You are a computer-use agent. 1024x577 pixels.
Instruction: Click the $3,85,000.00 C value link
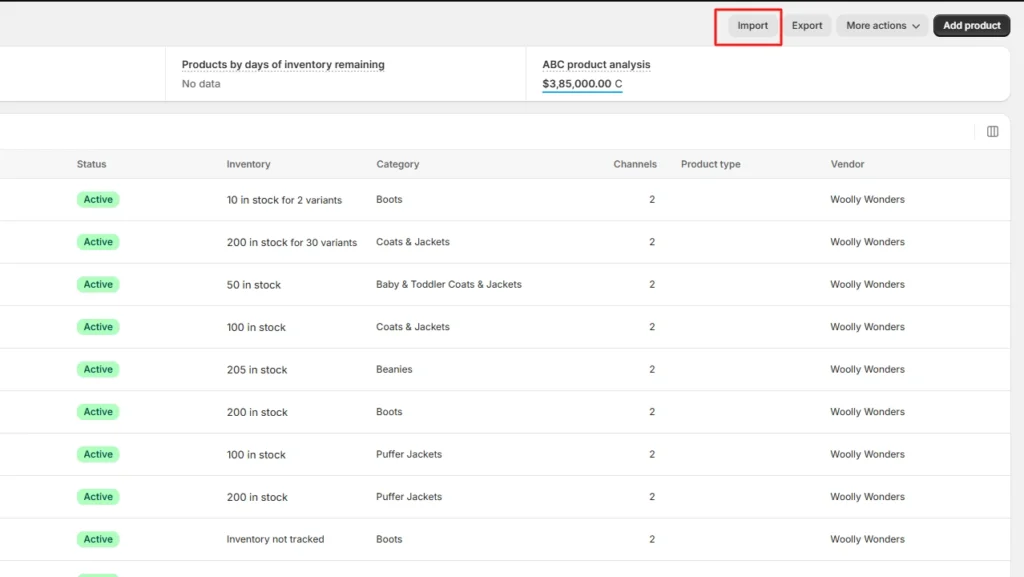pyautogui.click(x=582, y=84)
